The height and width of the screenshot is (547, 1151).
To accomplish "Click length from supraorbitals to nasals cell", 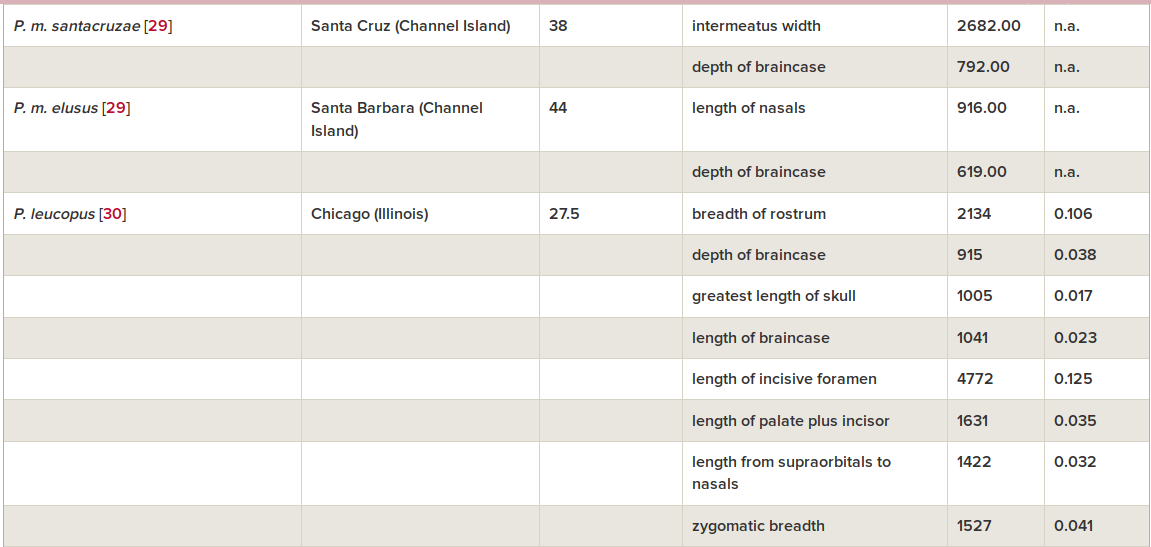I will click(815, 473).
